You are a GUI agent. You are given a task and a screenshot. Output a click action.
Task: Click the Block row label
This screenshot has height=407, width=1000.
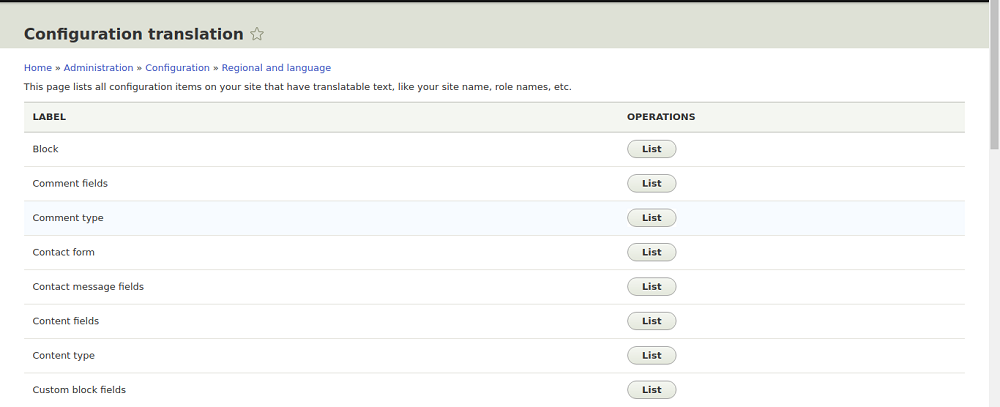[x=46, y=149]
